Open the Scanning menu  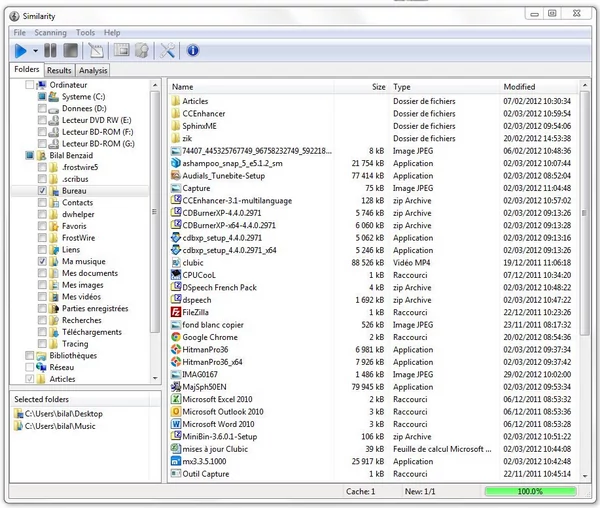pyautogui.click(x=51, y=33)
